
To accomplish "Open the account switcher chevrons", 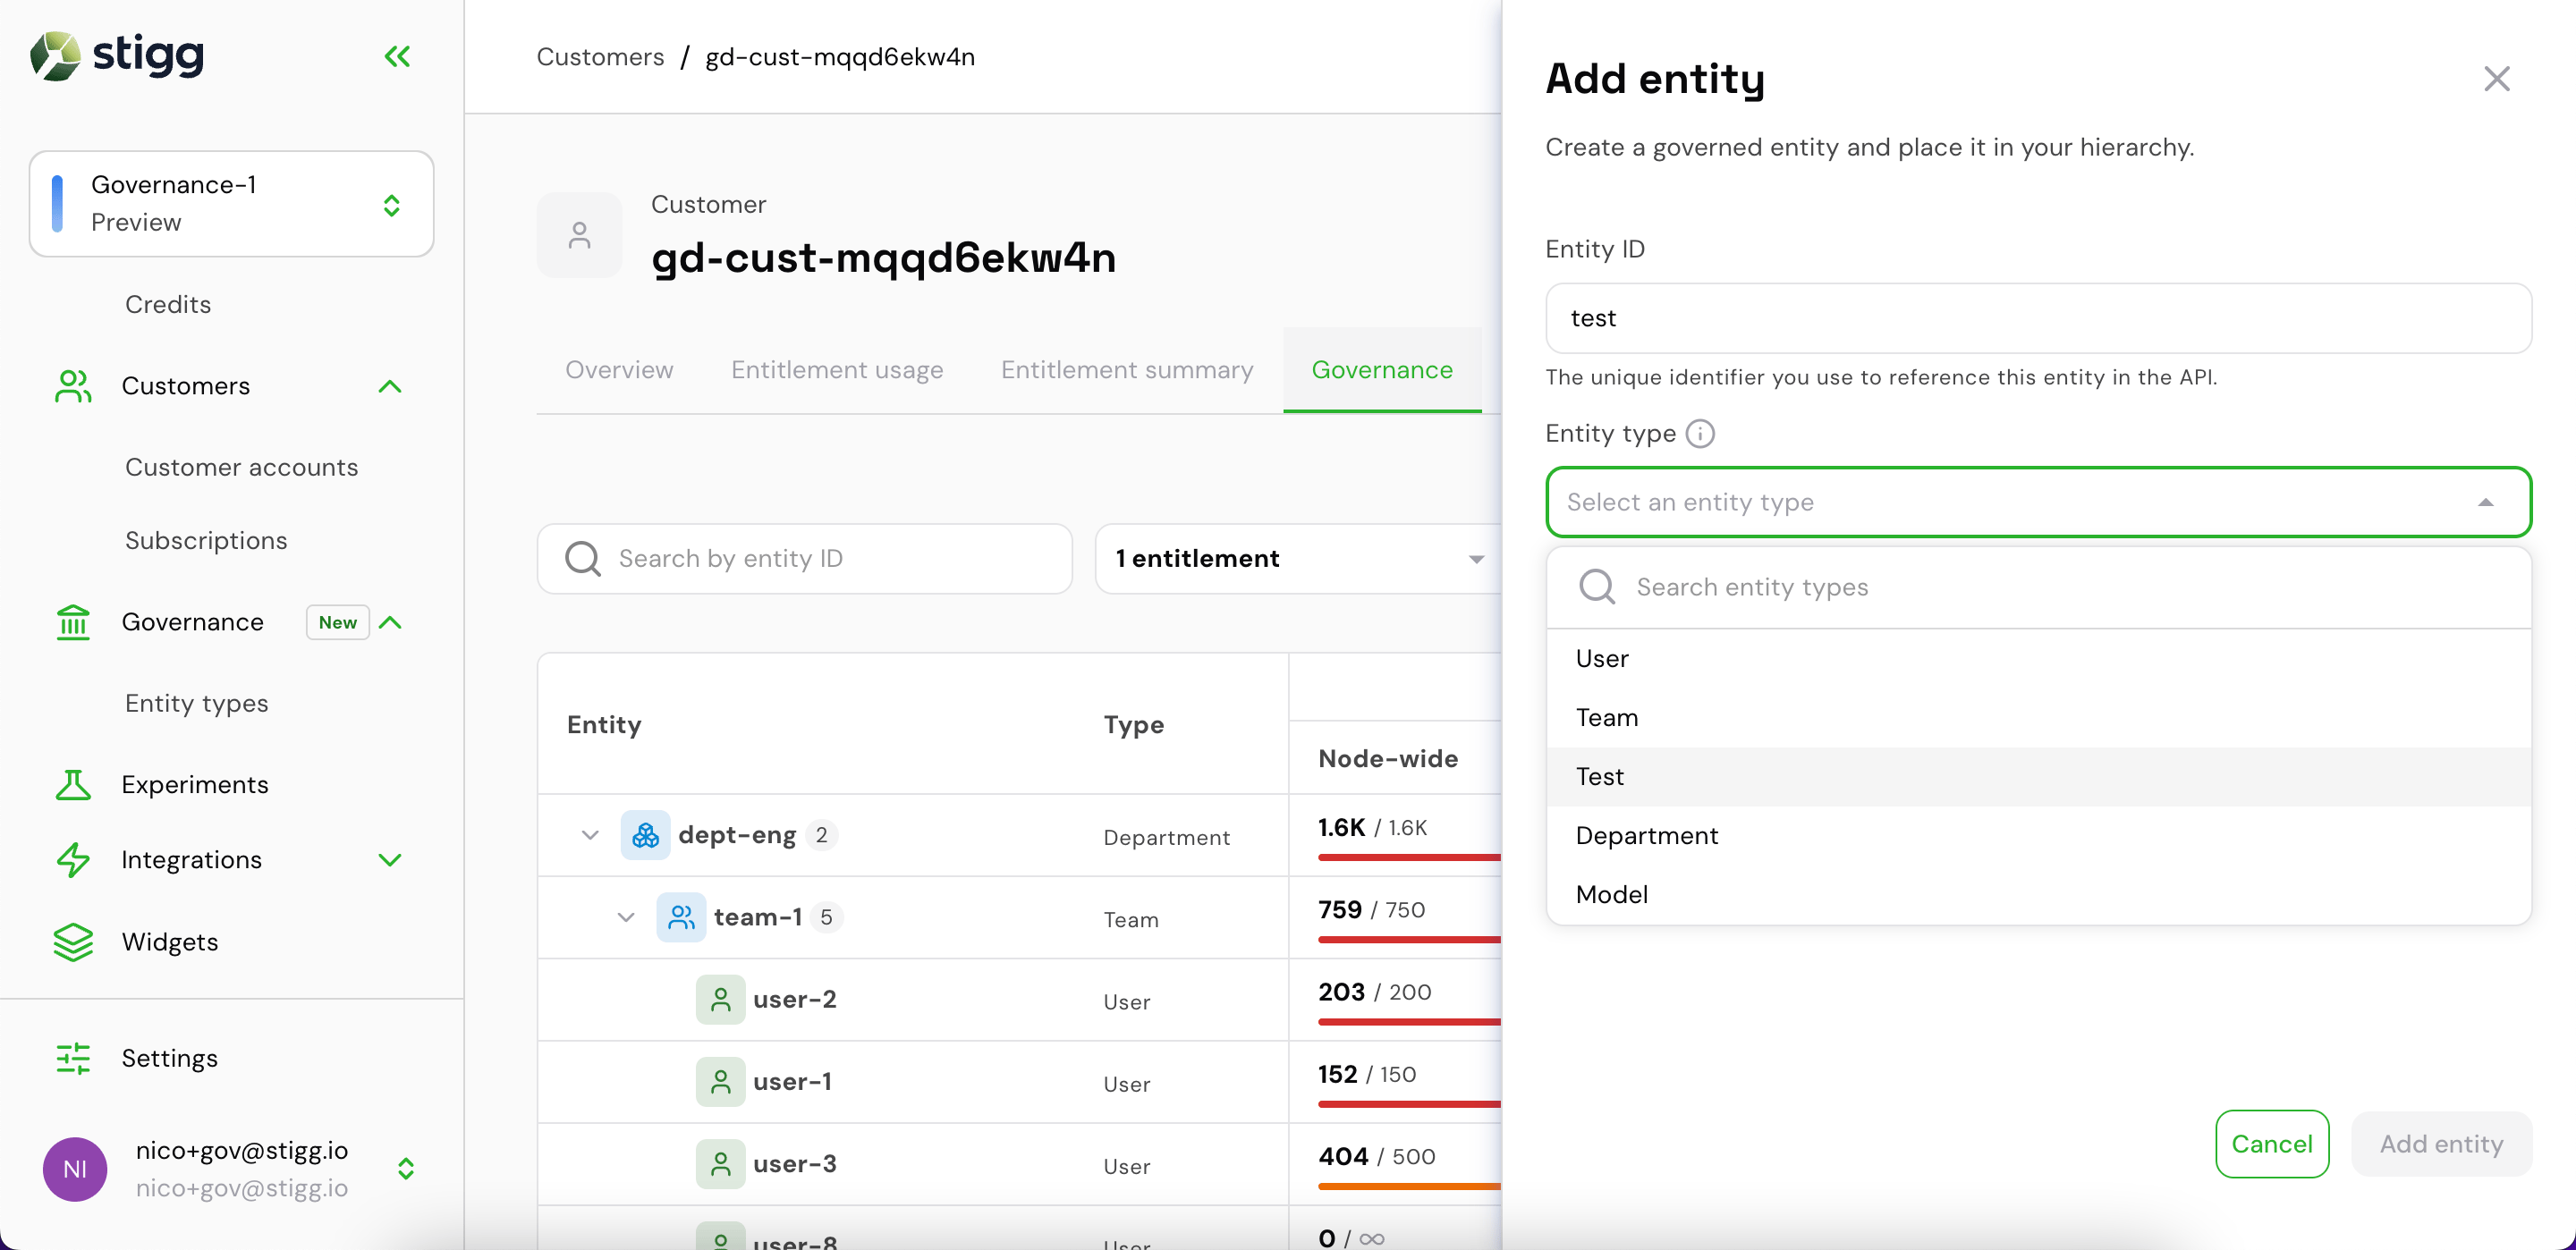I will pyautogui.click(x=406, y=1169).
